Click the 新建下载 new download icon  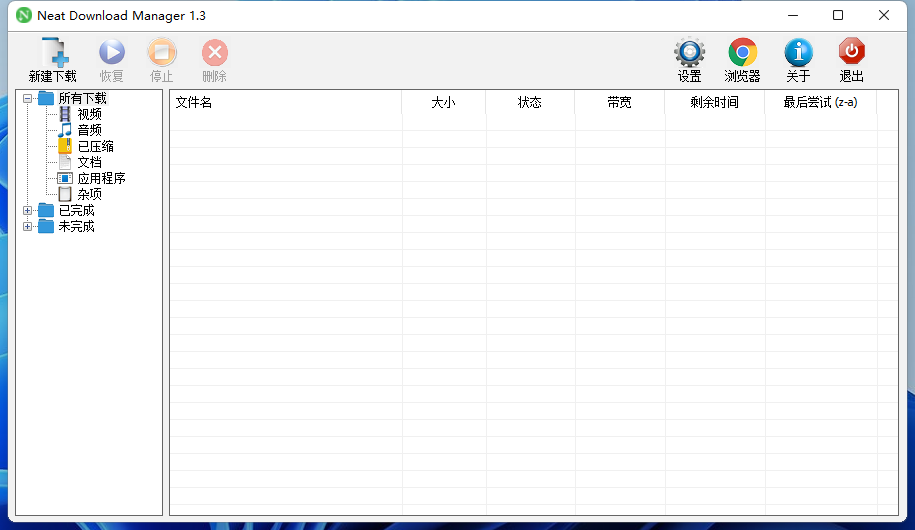[x=55, y=52]
